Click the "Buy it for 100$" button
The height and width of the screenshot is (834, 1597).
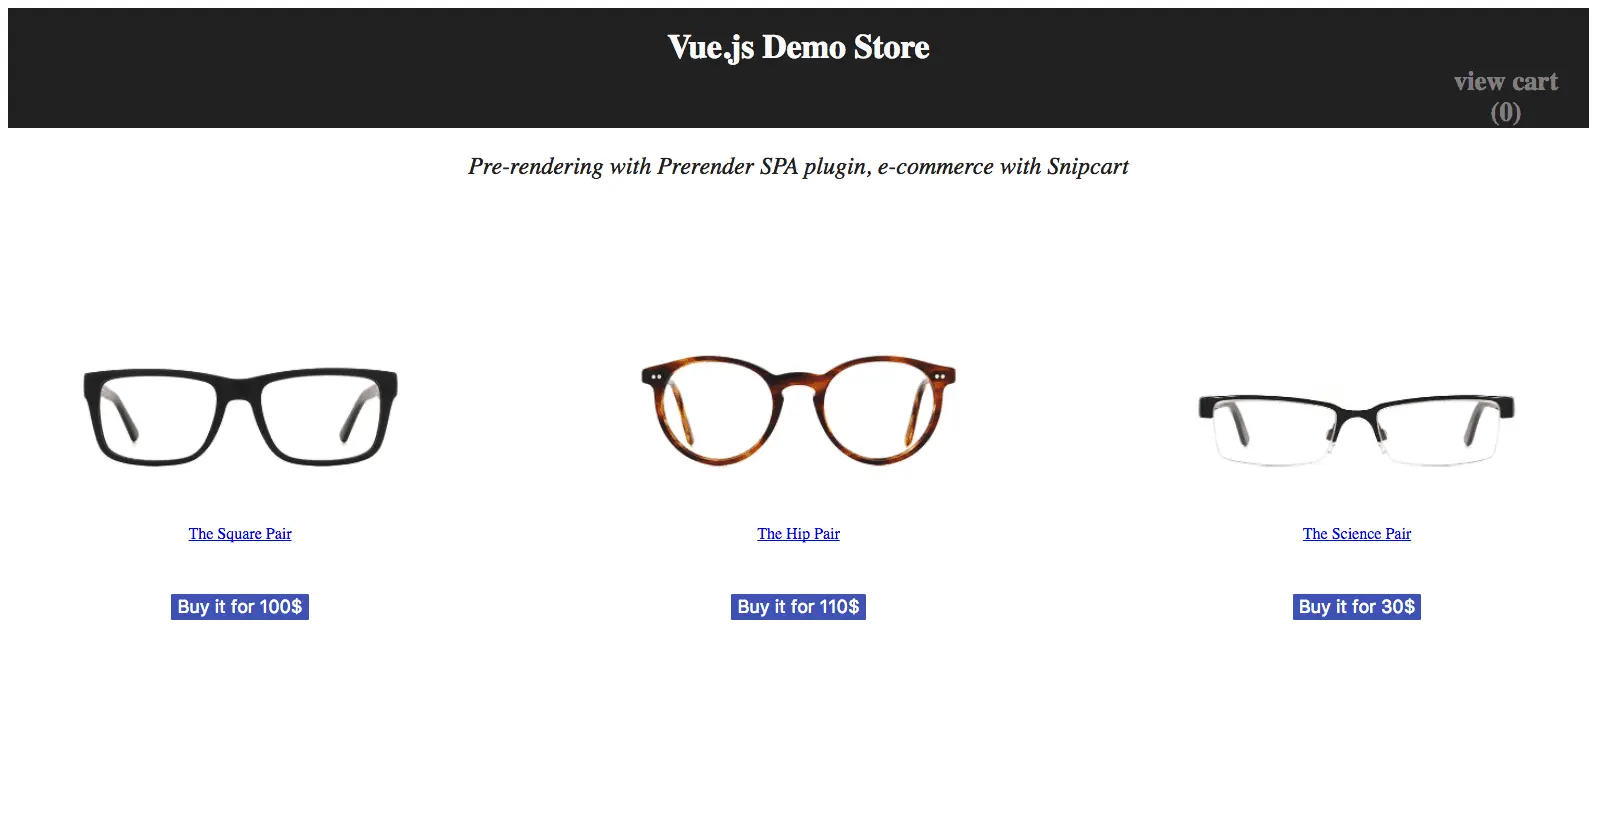click(x=239, y=606)
